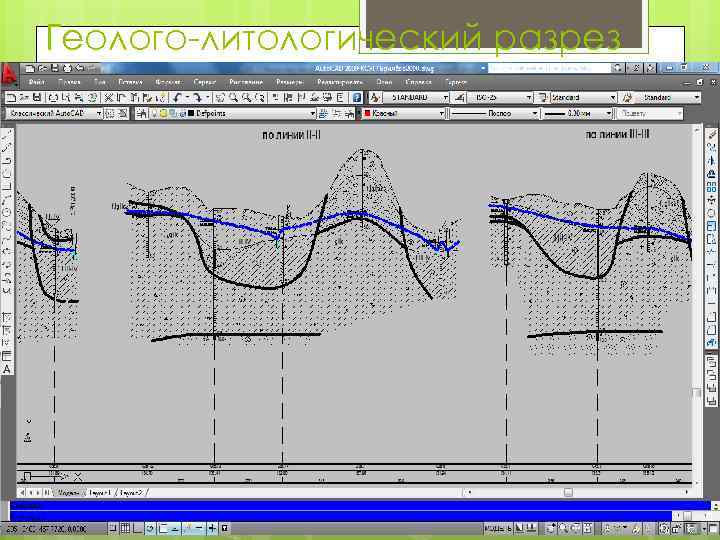Click the Dimension Style icon beside ISO-25
Image resolution: width=720 pixels, height=540 pixels.
459,97
